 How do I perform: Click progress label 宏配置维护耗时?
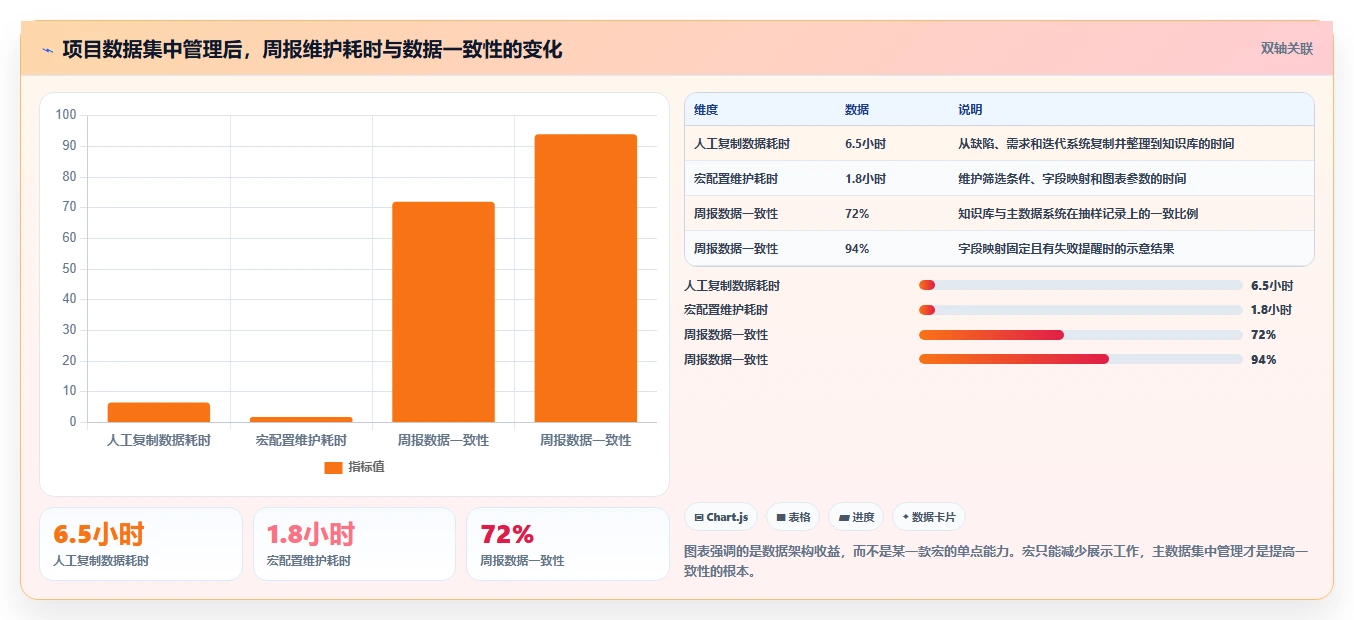726,310
